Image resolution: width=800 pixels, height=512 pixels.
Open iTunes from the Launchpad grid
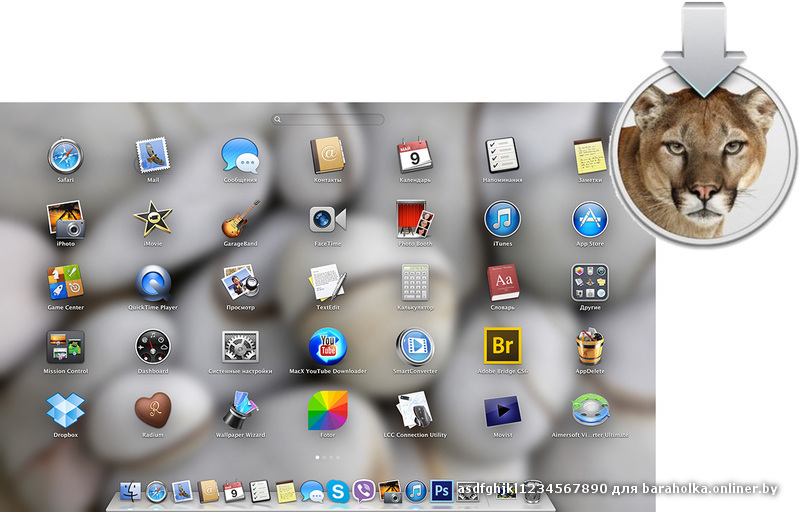[x=502, y=219]
